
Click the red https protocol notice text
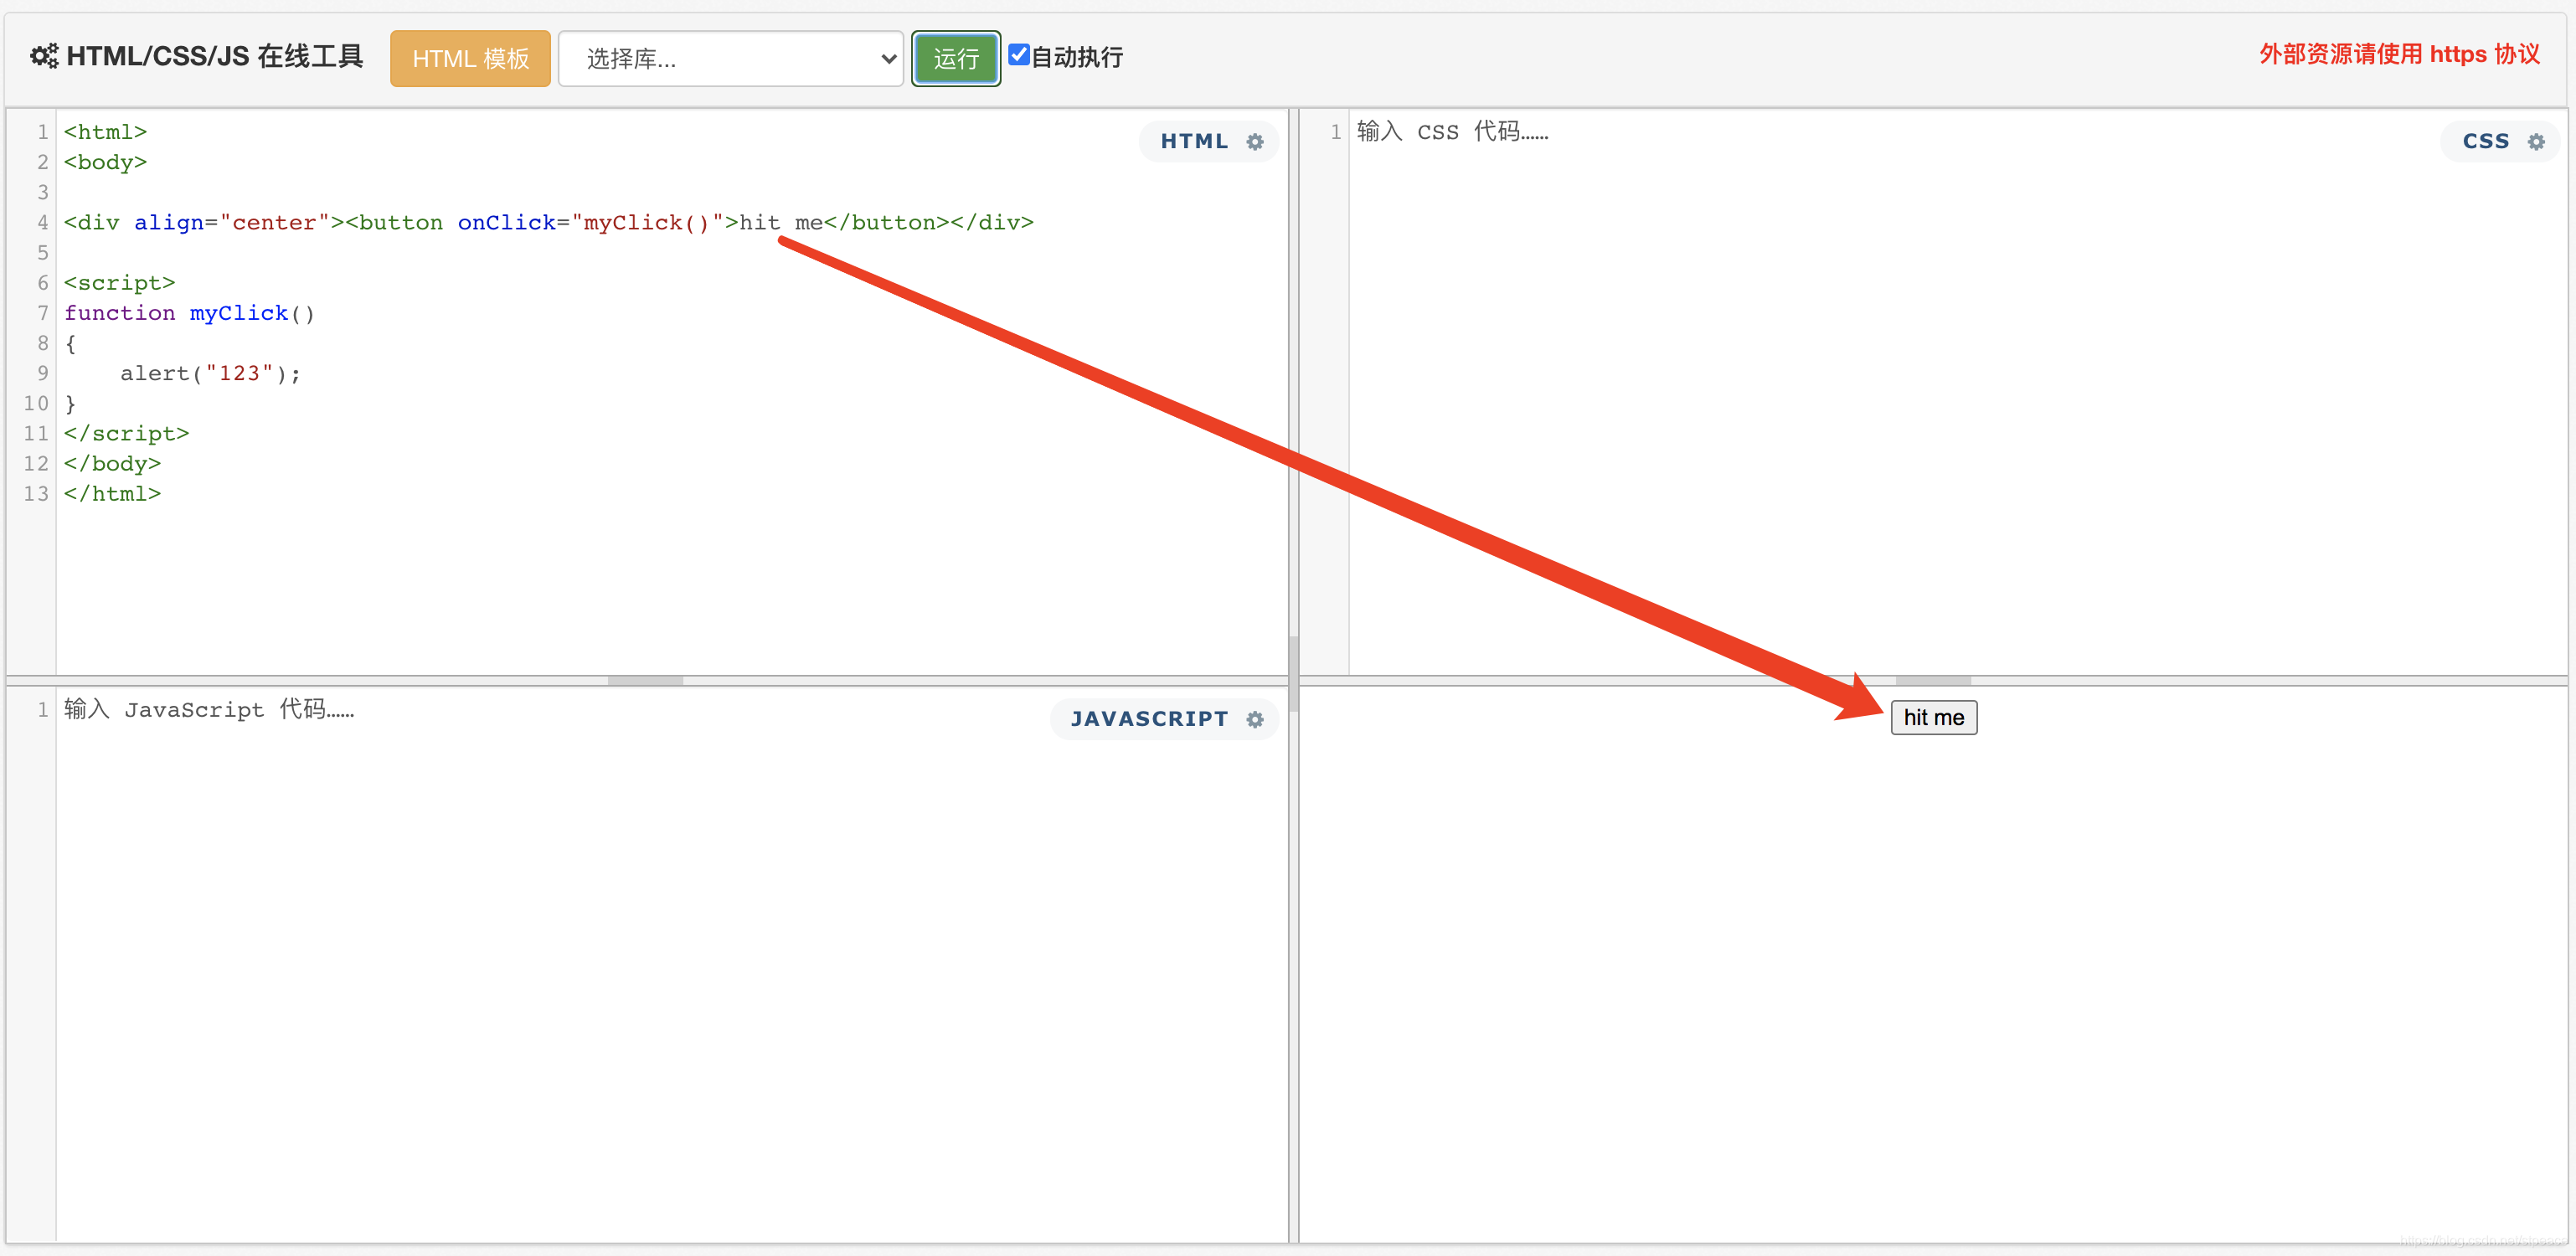coord(2399,55)
